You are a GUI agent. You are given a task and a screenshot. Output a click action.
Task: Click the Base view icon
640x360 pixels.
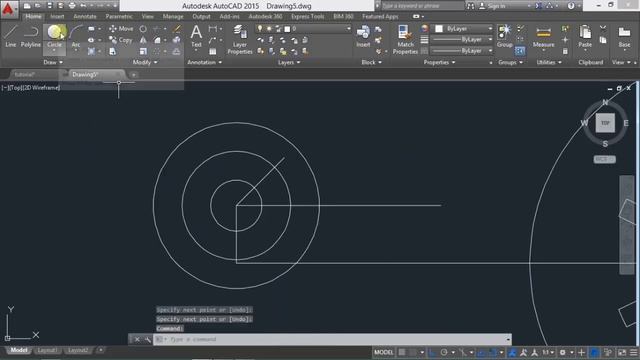(624, 37)
